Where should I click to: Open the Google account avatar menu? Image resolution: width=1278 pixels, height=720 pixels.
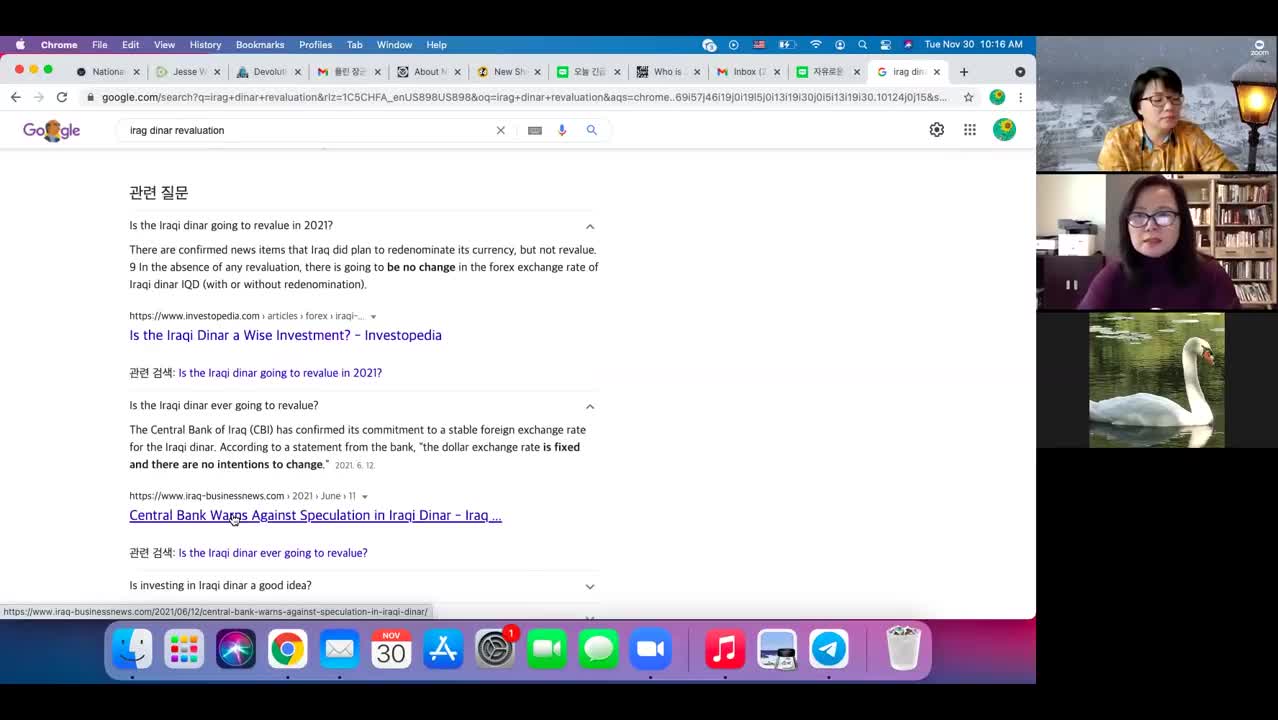1004,130
